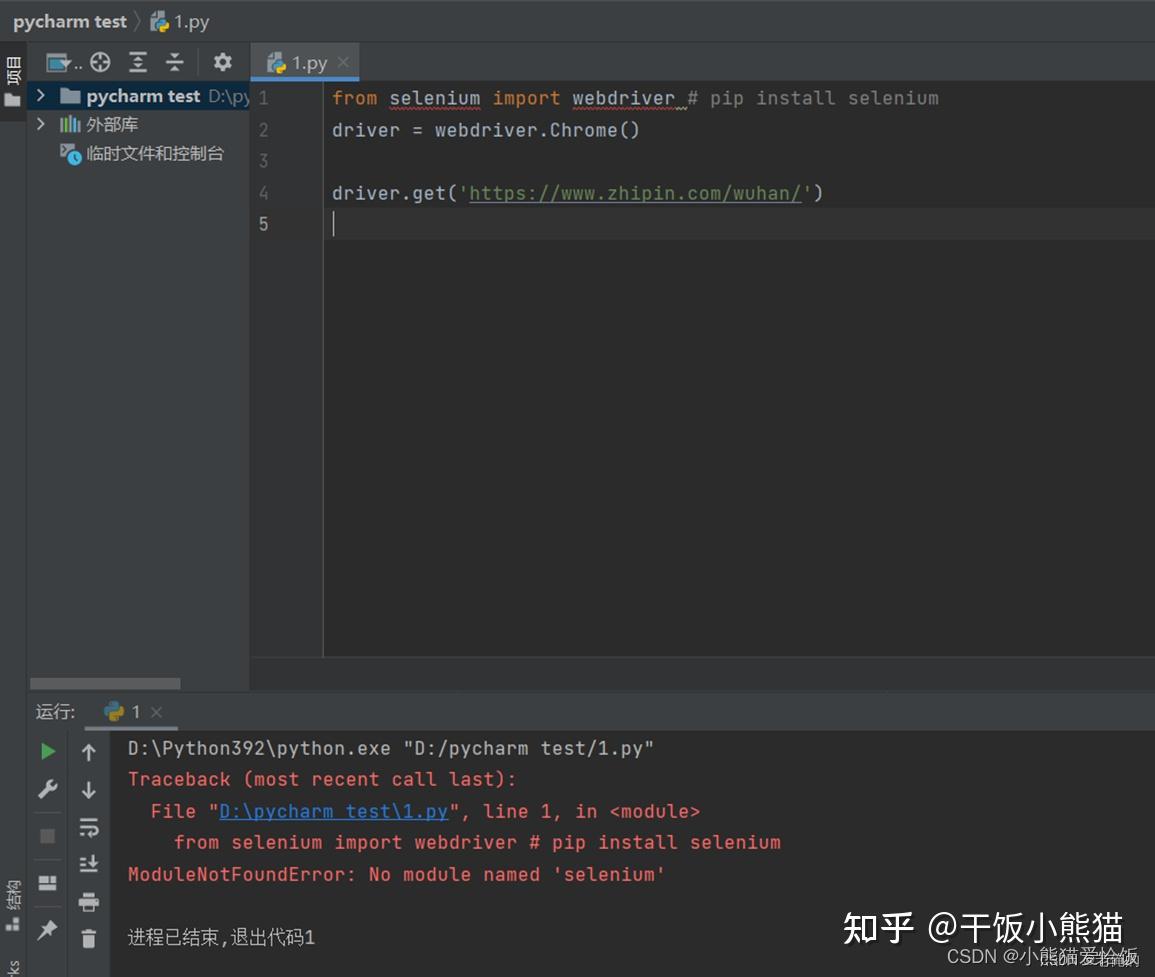Enable soft-wrap in the console output

(x=89, y=826)
